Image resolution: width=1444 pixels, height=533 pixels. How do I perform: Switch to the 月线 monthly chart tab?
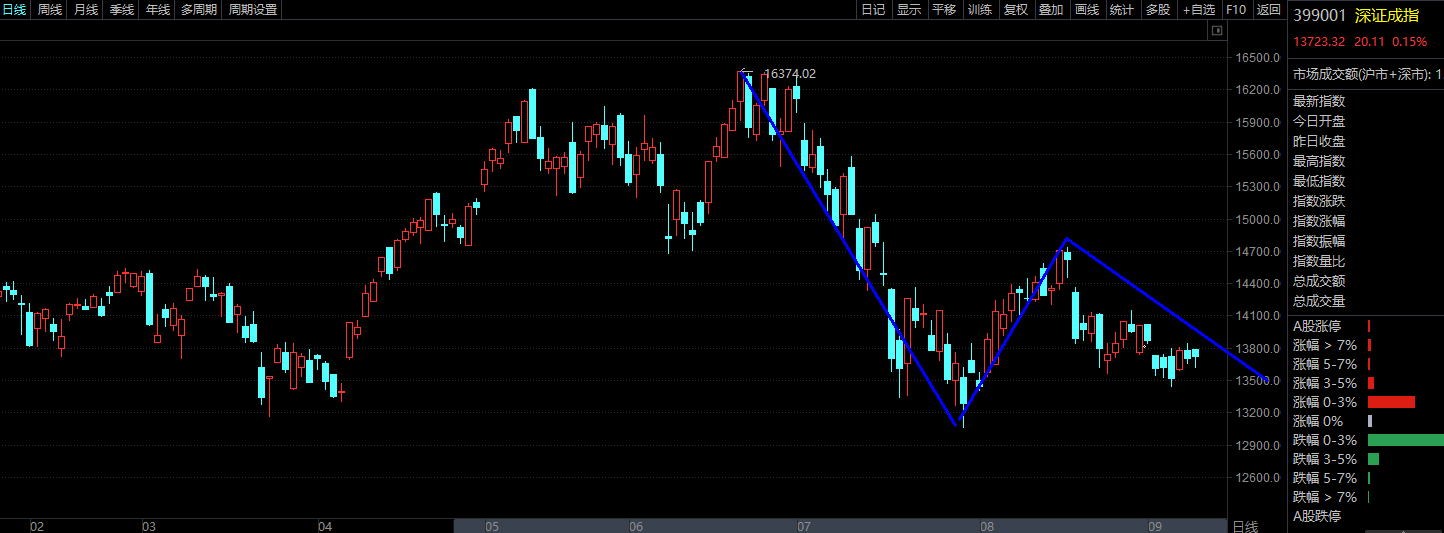pos(85,9)
